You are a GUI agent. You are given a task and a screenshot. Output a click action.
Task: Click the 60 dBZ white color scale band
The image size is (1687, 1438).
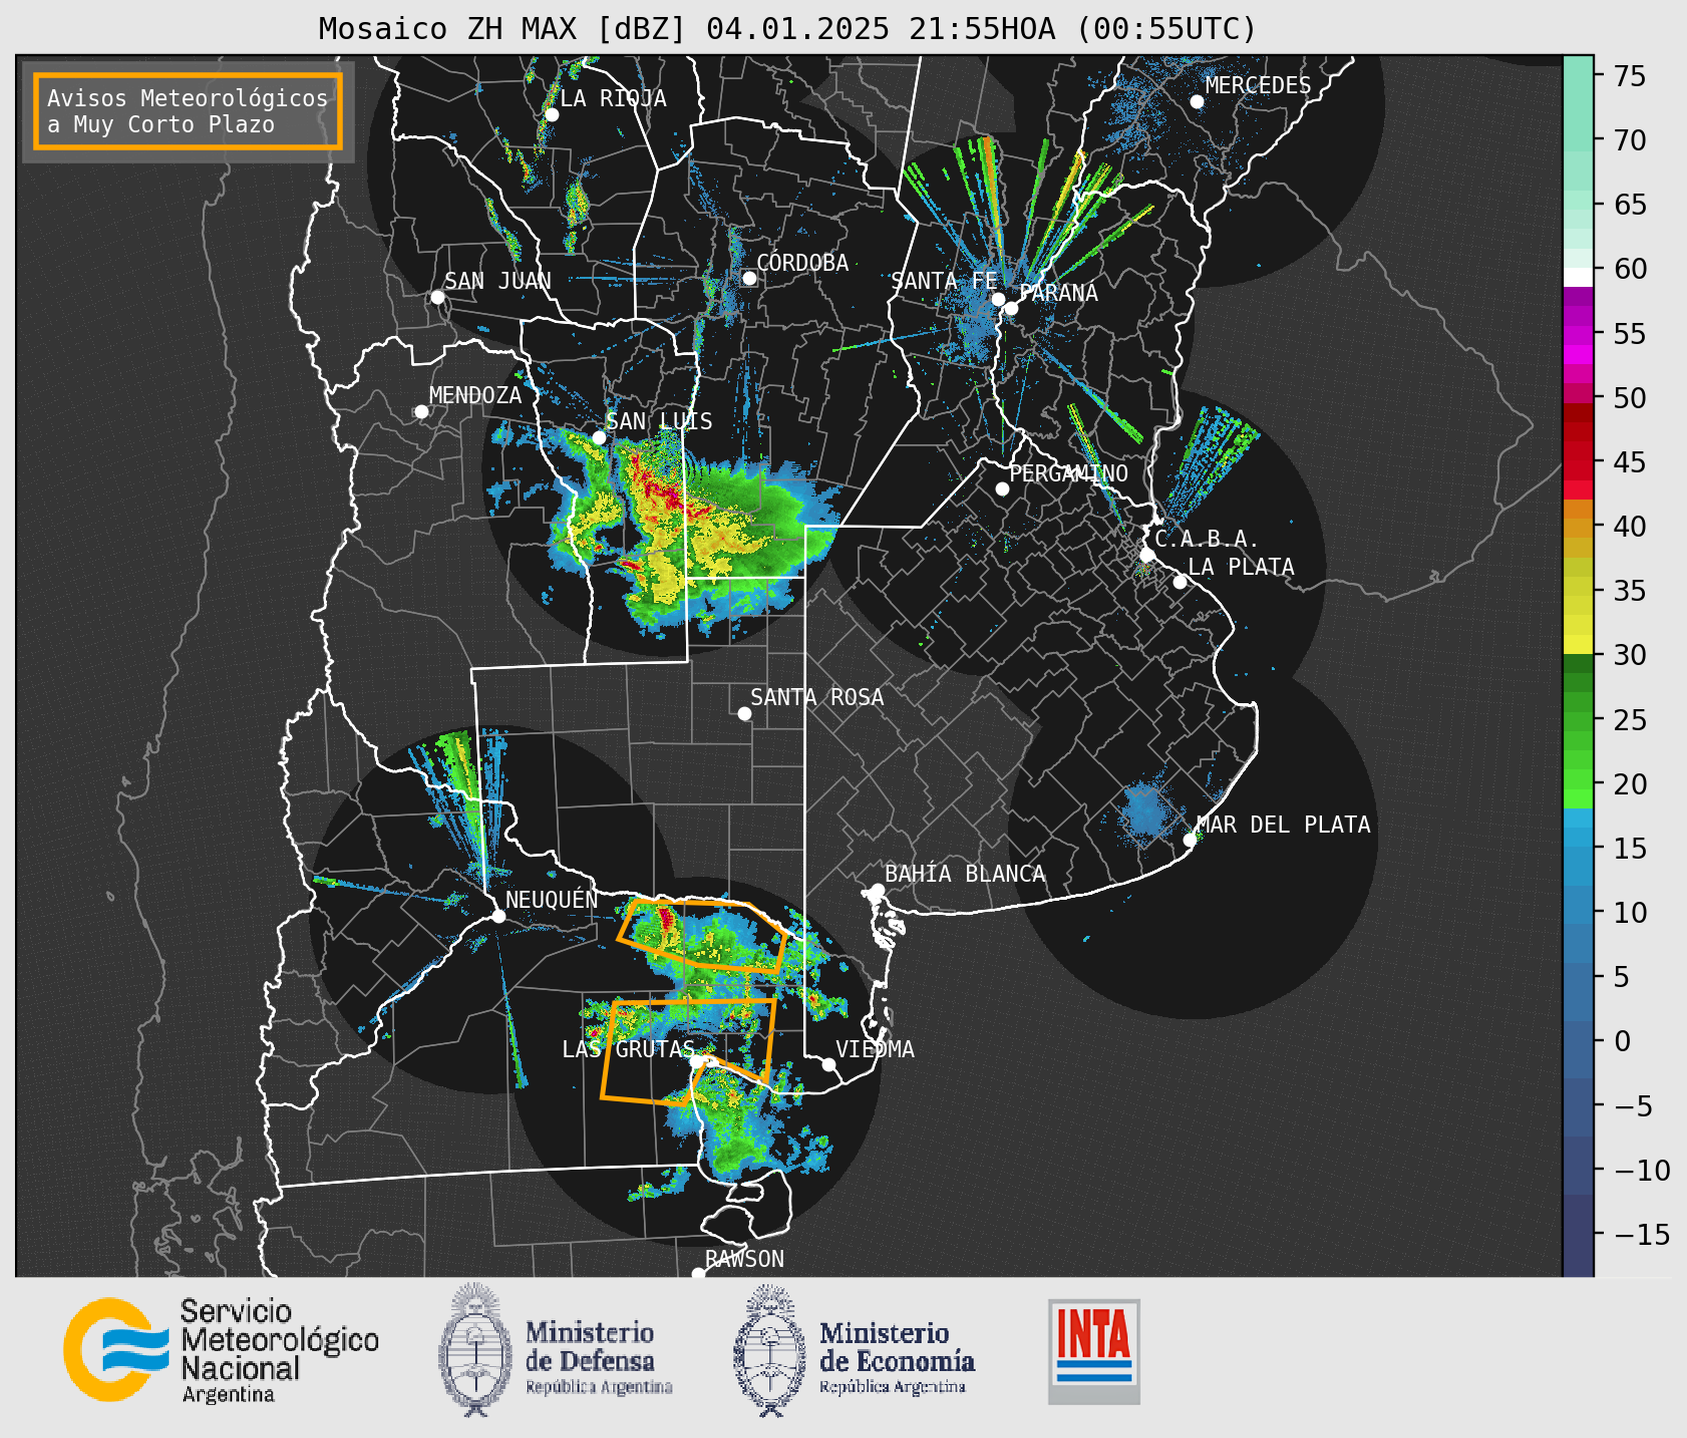click(1578, 276)
